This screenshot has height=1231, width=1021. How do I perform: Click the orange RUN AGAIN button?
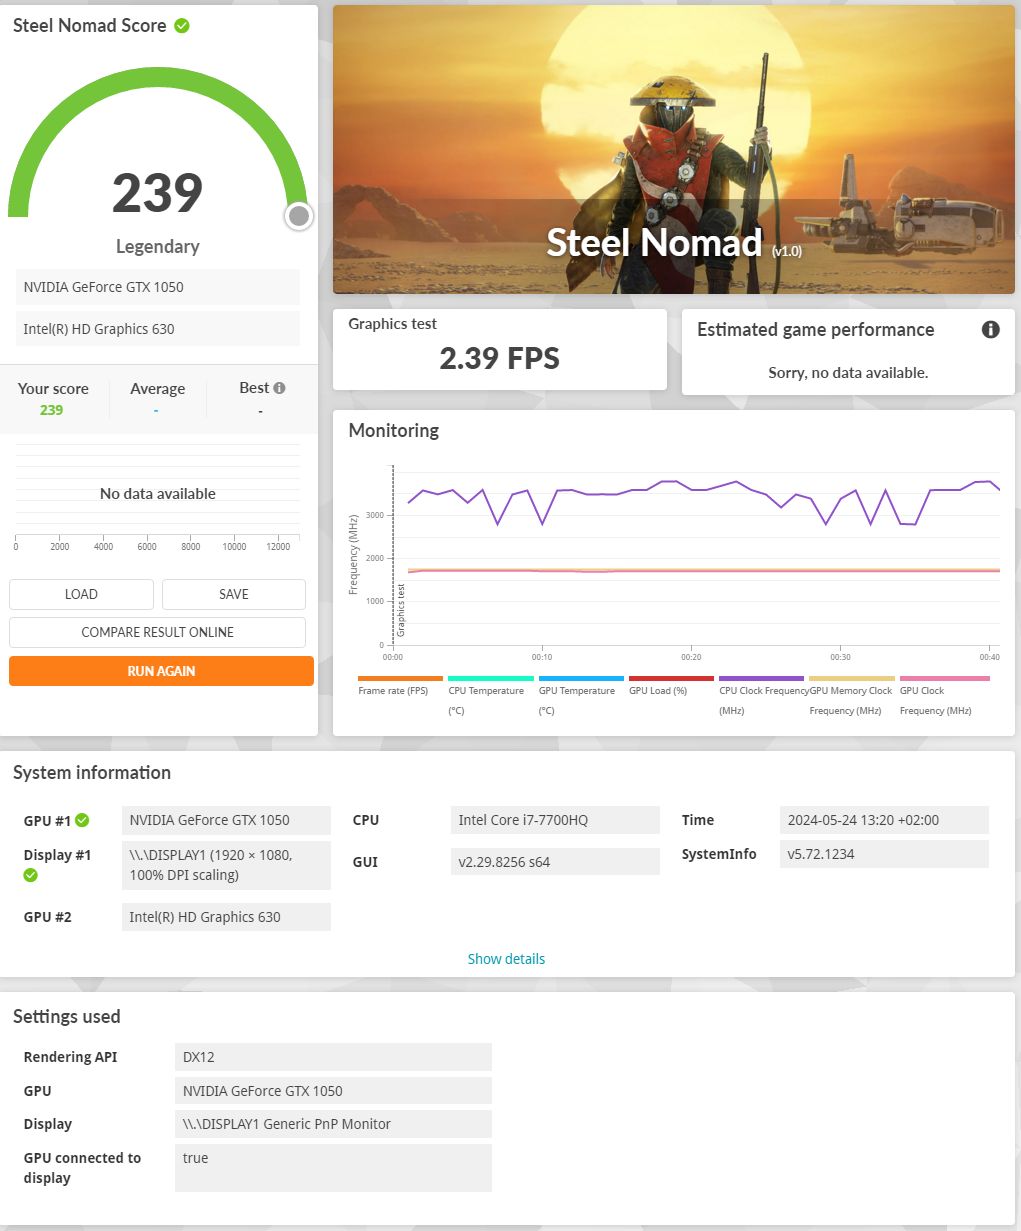click(x=161, y=671)
